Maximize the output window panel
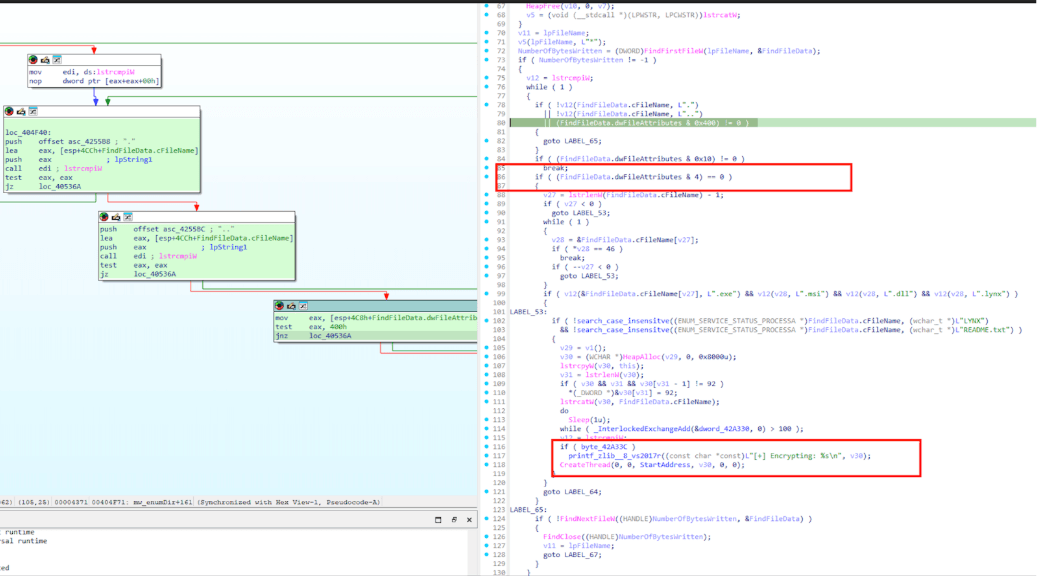 (x=453, y=520)
